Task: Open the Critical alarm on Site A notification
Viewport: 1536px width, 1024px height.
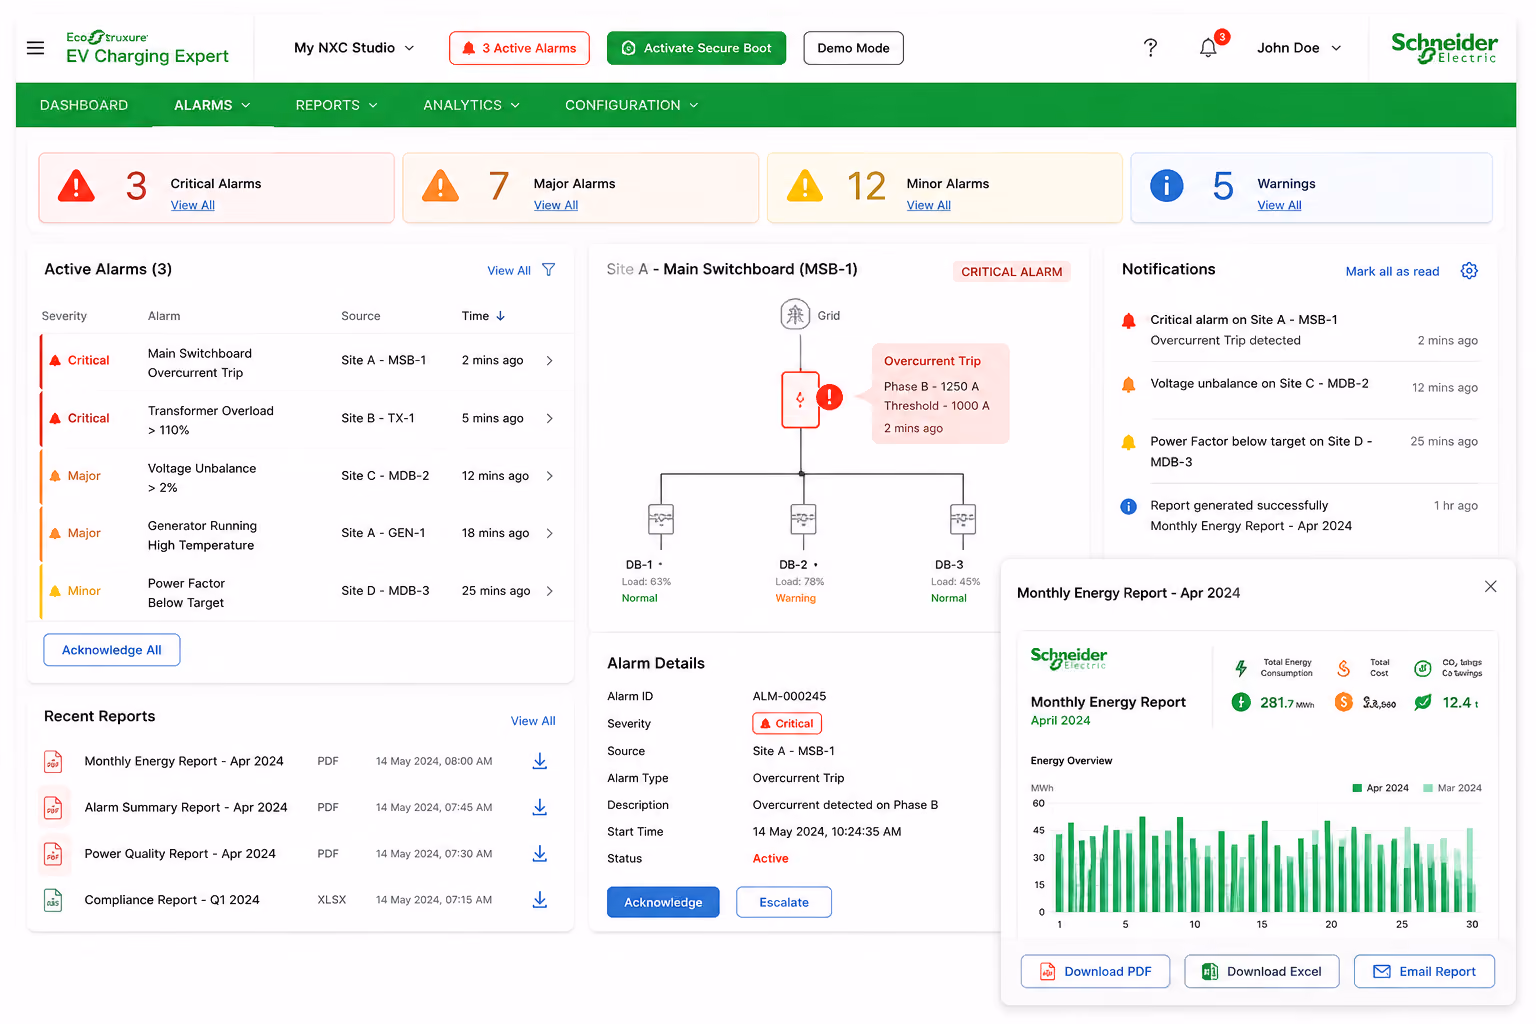Action: pyautogui.click(x=1300, y=330)
